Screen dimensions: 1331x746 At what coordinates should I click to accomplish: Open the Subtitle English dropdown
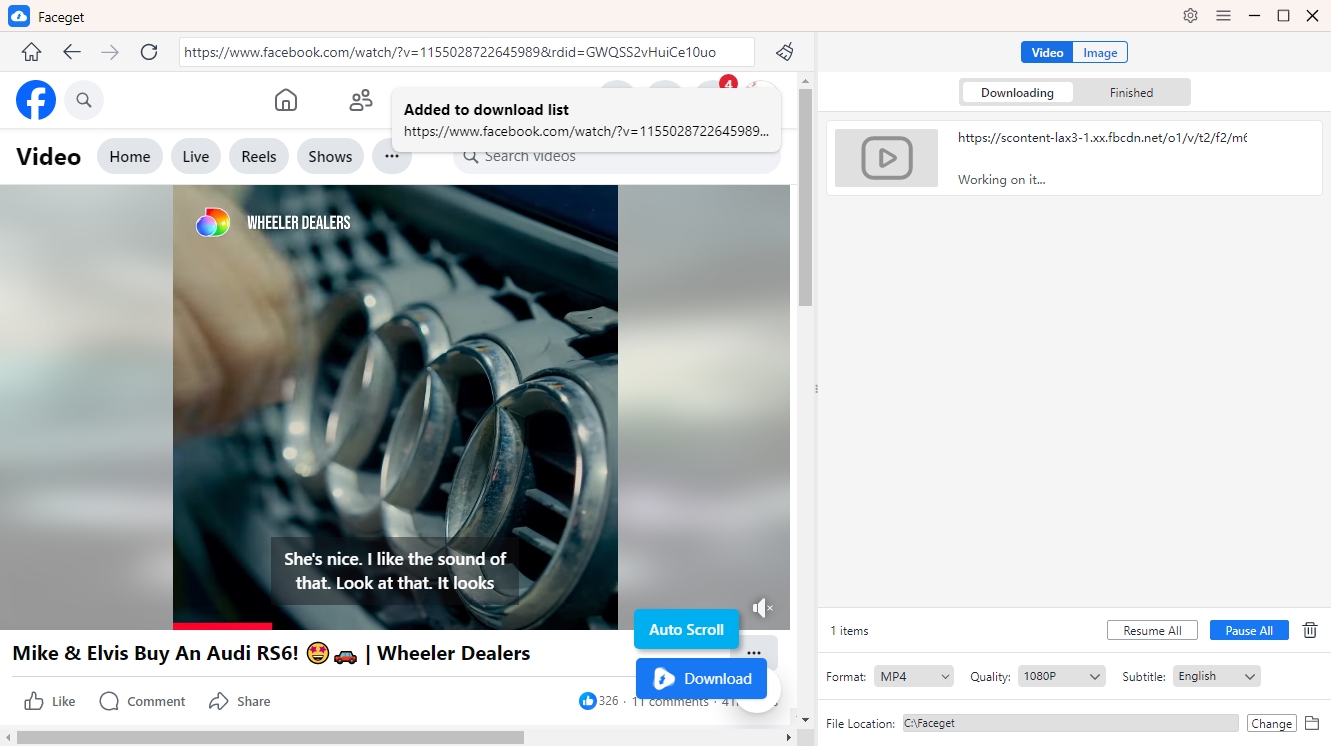1216,677
